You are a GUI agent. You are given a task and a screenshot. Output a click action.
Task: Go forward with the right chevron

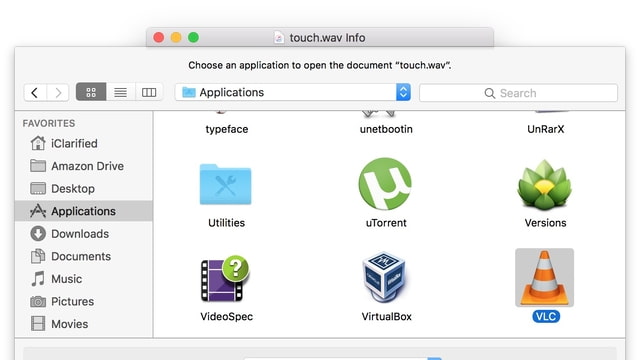pyautogui.click(x=58, y=93)
